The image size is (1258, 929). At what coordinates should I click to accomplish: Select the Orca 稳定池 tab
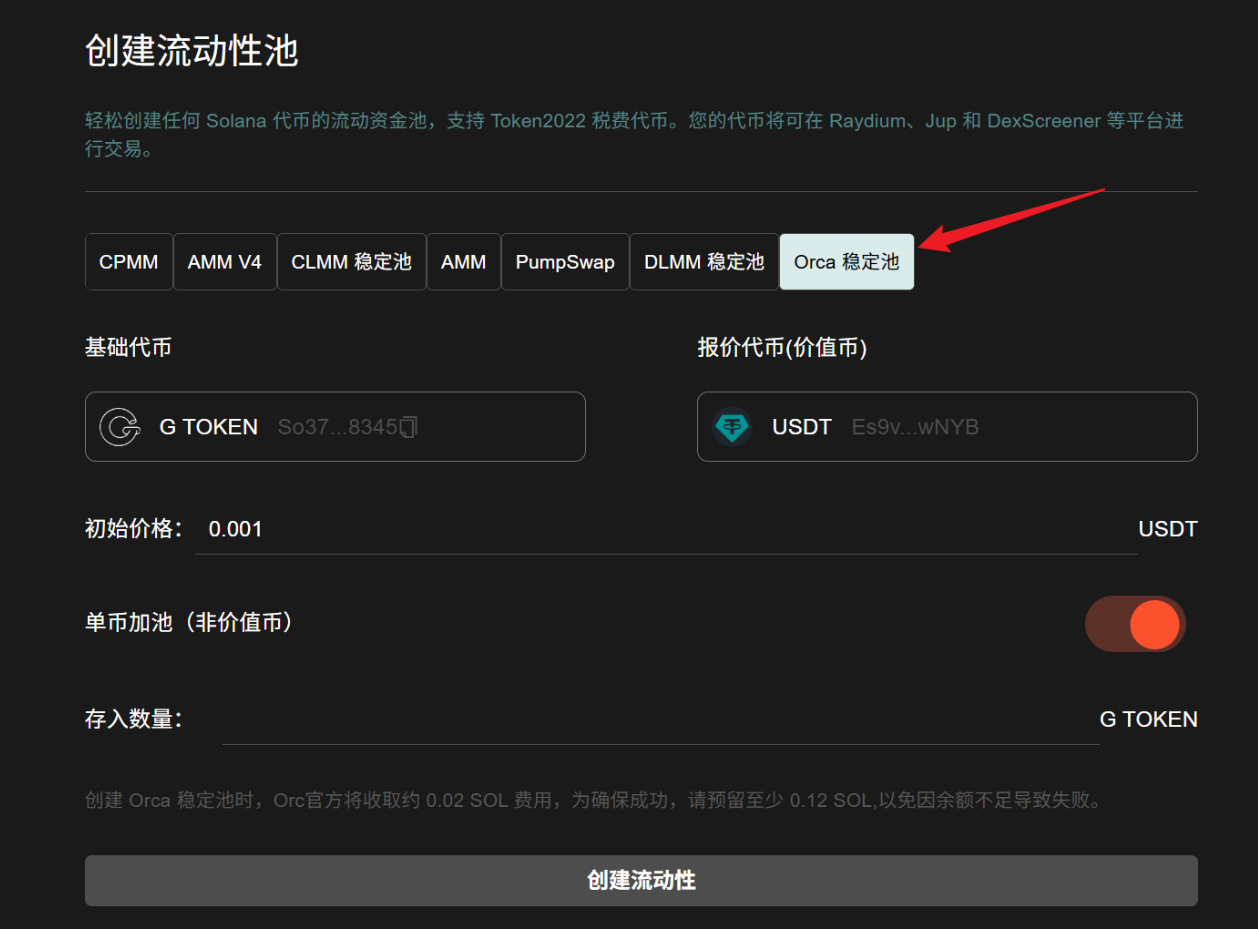click(x=846, y=262)
